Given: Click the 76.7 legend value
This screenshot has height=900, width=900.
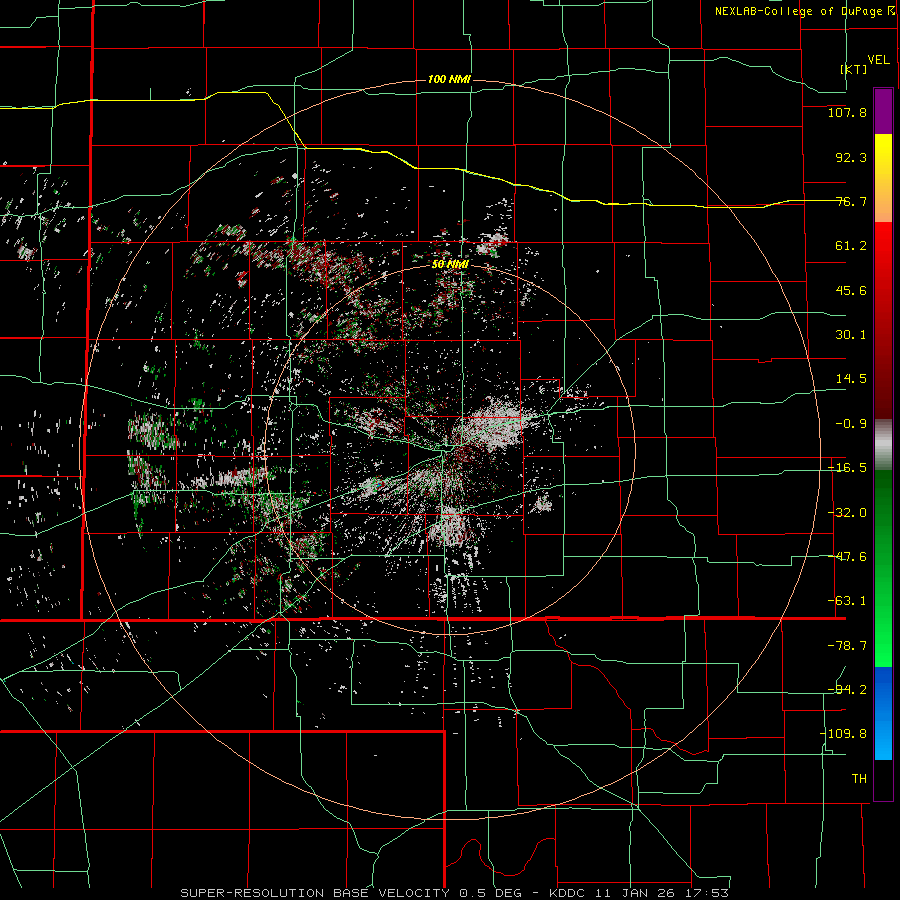Looking at the screenshot, I should coord(851,201).
